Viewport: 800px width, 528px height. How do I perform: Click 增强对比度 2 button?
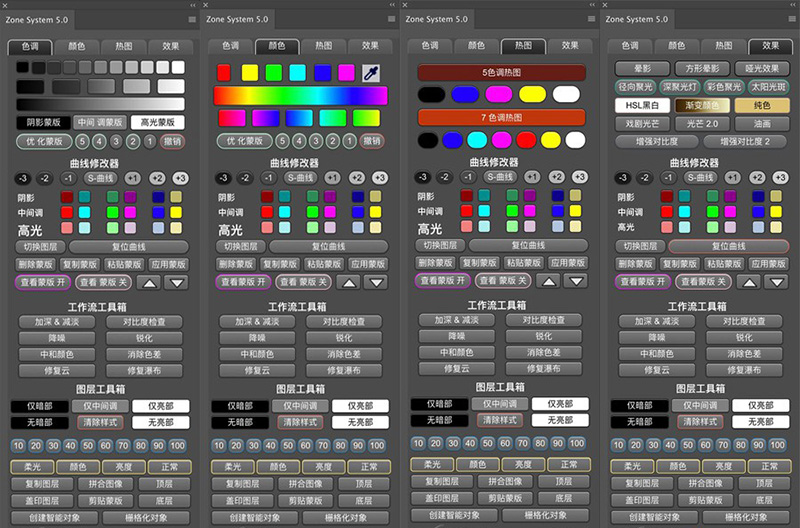(x=745, y=142)
